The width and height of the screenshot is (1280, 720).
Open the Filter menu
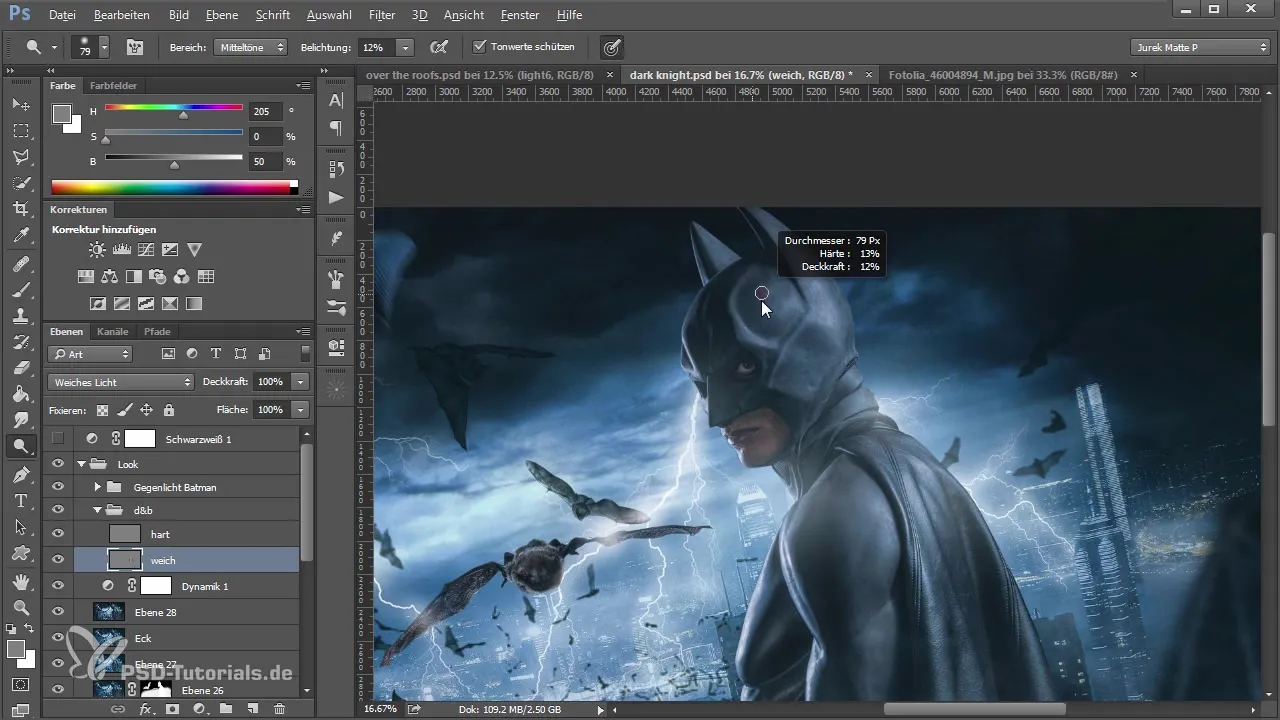tap(381, 15)
